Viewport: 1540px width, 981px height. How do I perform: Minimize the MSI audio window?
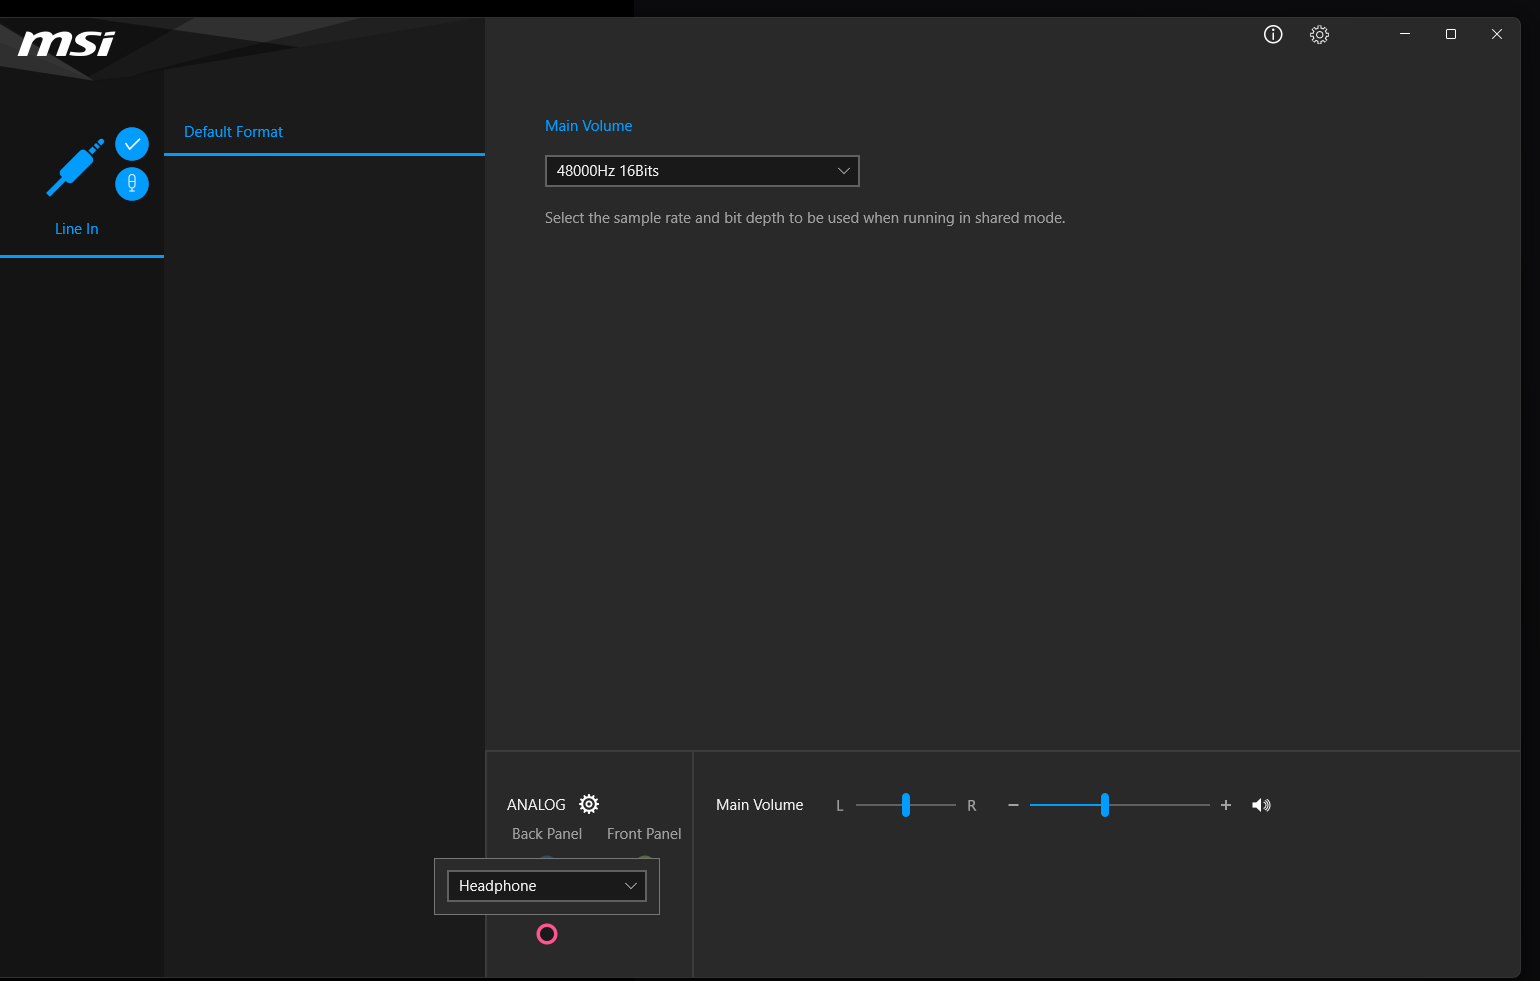[x=1405, y=34]
